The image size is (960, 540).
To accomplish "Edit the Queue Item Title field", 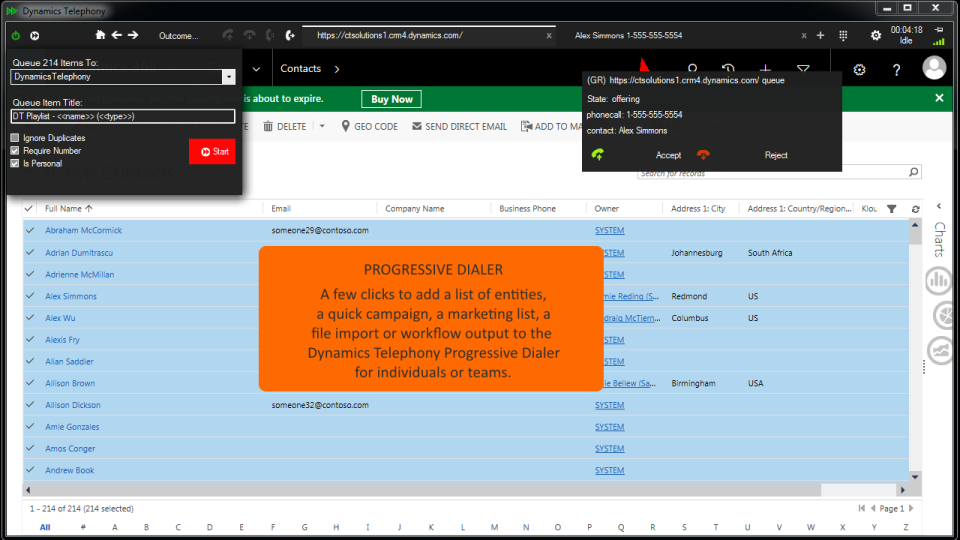I will click(122, 116).
